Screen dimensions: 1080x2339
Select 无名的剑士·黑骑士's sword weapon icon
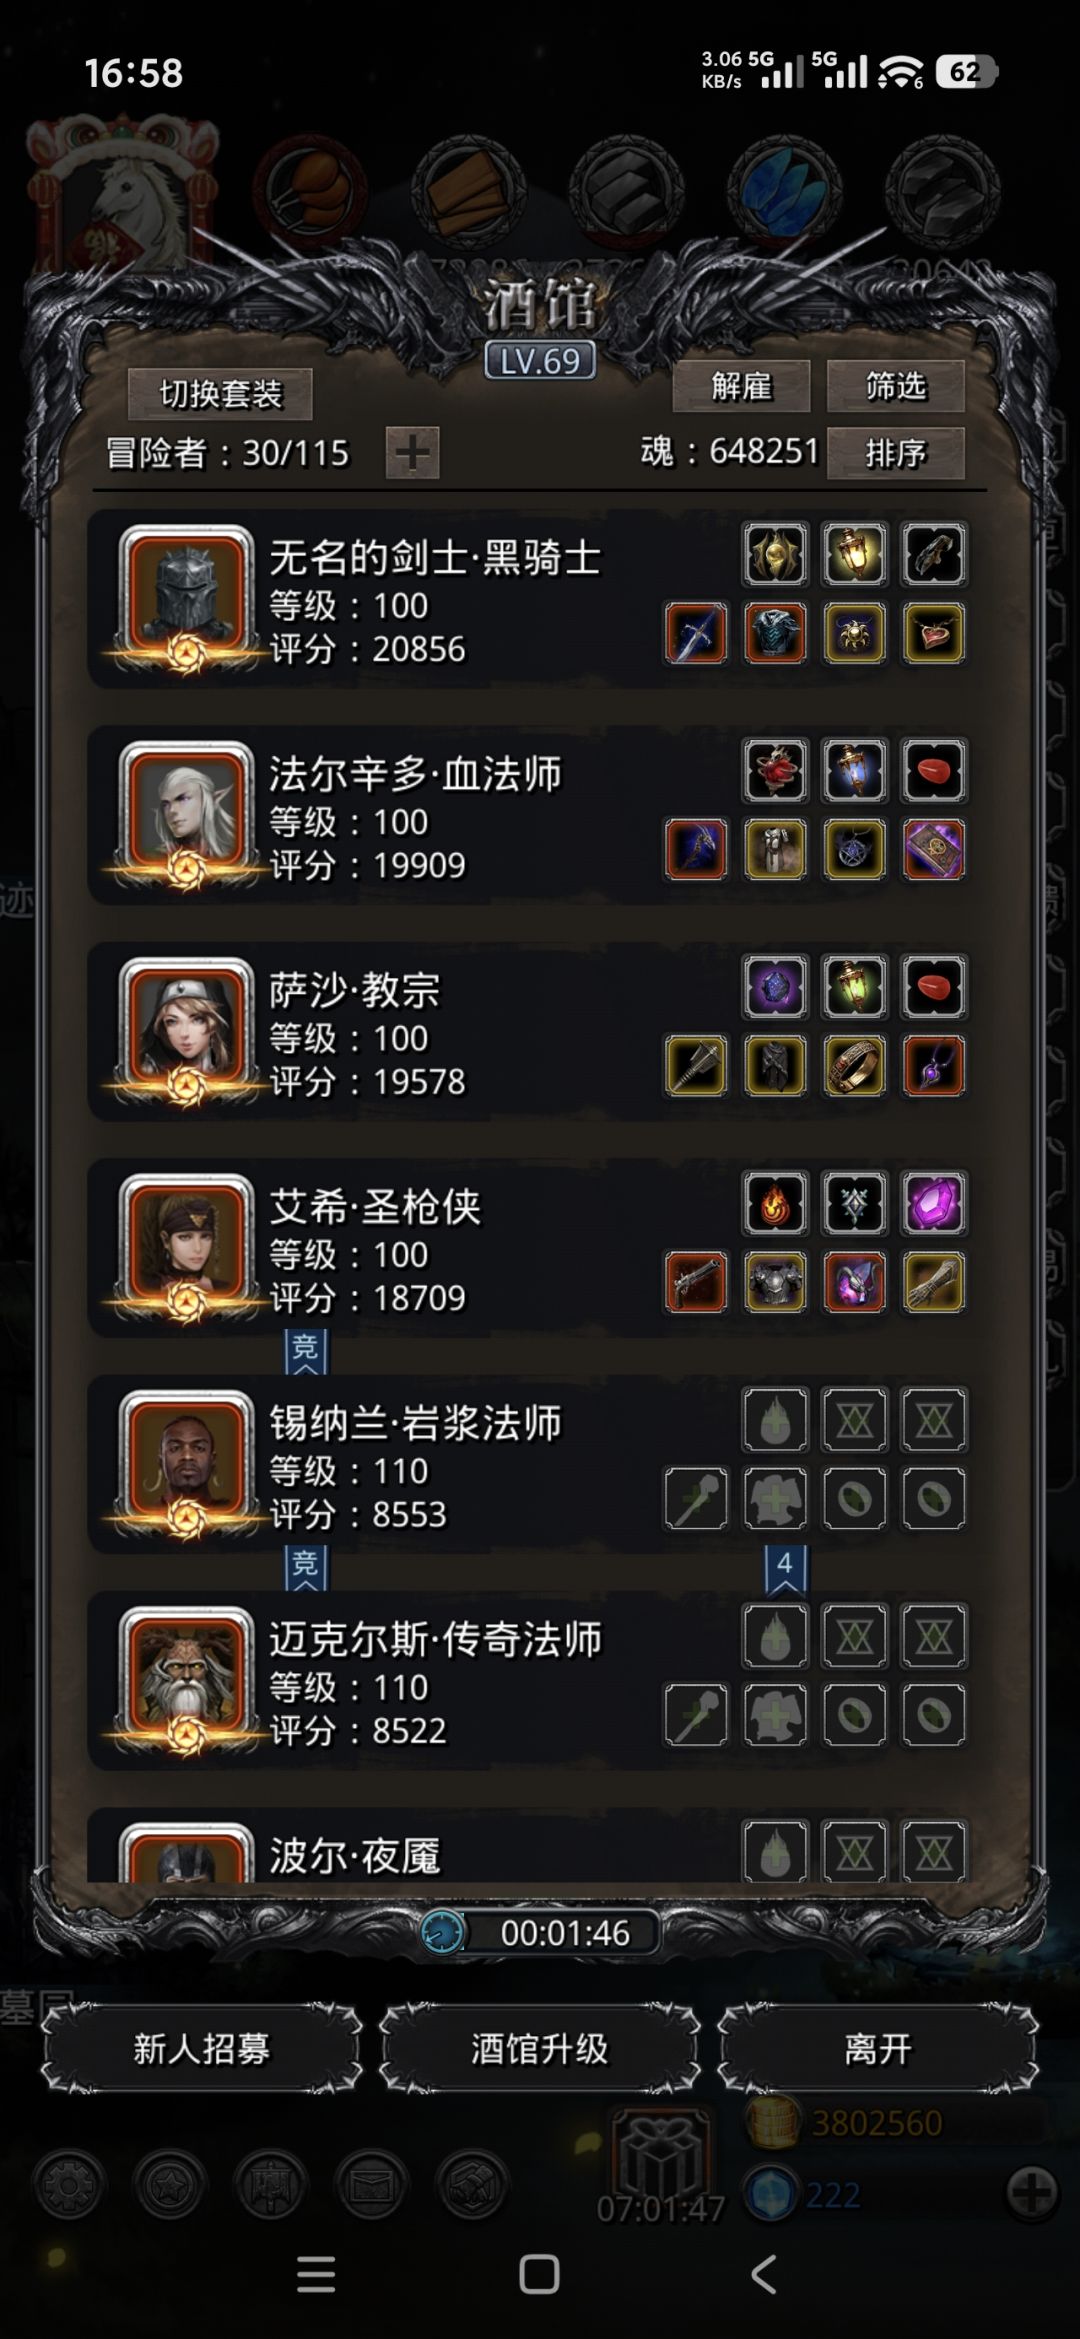(696, 633)
